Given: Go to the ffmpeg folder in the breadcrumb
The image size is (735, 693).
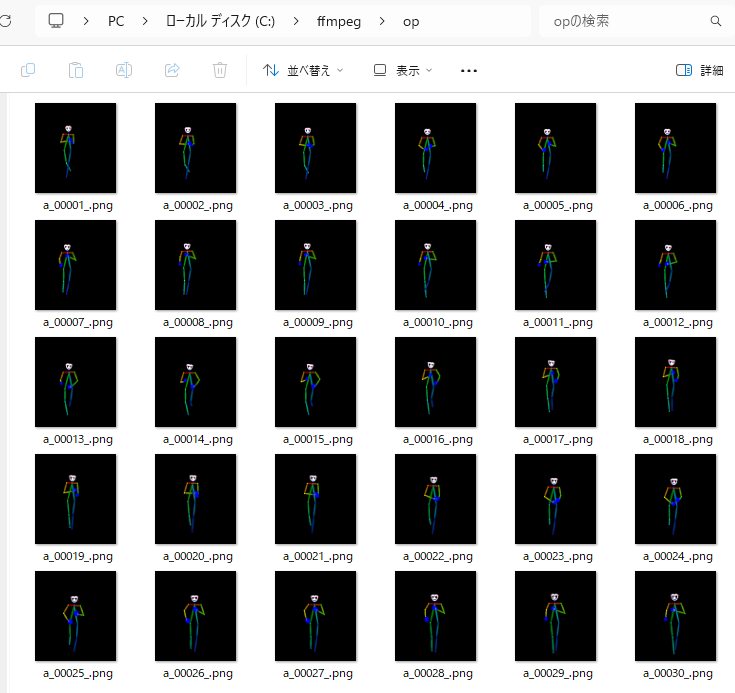Looking at the screenshot, I should pyautogui.click(x=339, y=21).
